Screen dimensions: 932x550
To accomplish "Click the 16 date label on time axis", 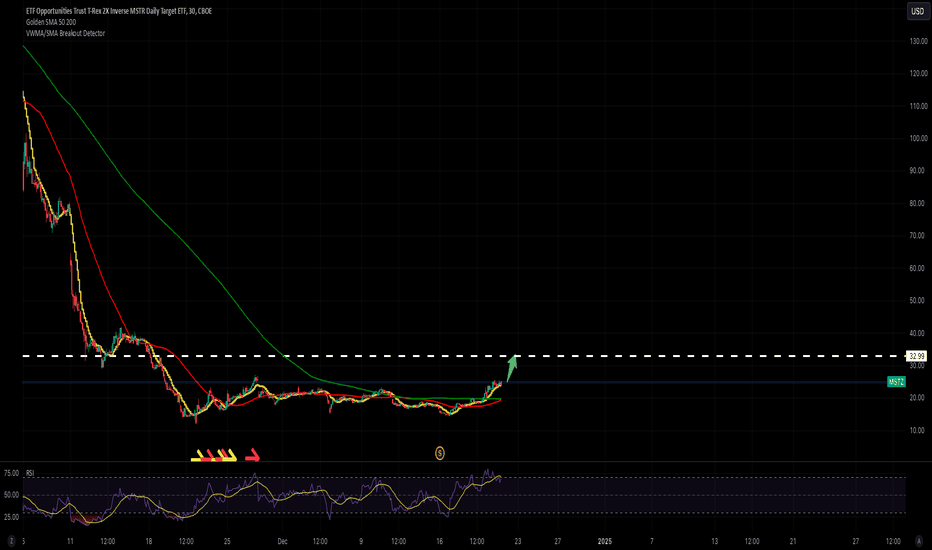I will pos(439,541).
